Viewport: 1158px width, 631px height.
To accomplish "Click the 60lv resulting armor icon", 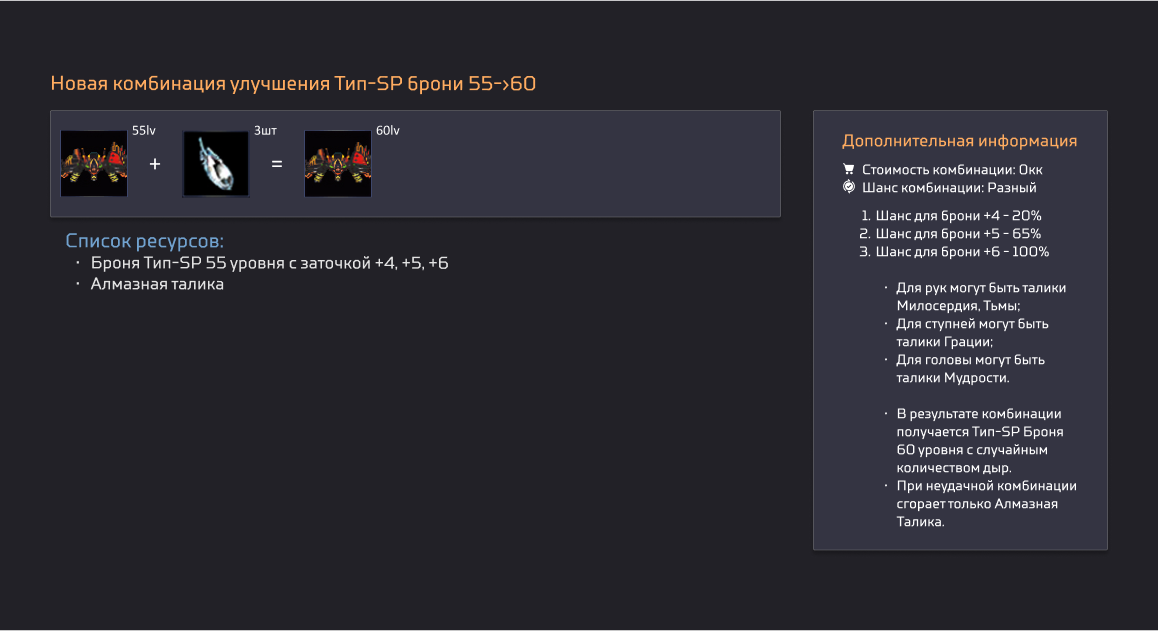I will coord(338,163).
